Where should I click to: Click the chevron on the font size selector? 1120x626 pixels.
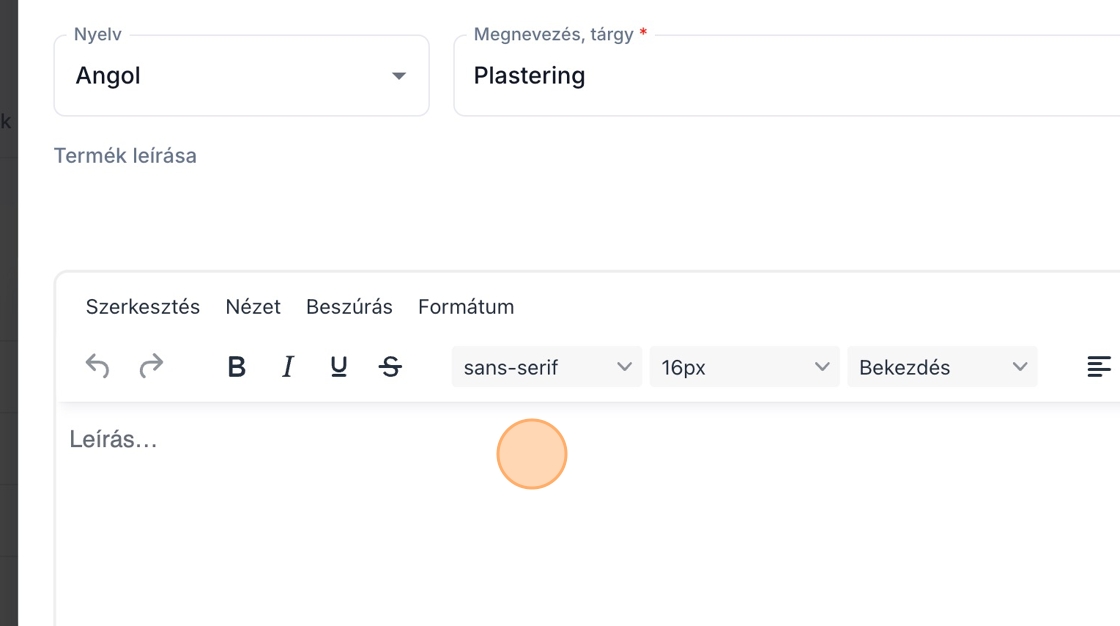pyautogui.click(x=822, y=367)
